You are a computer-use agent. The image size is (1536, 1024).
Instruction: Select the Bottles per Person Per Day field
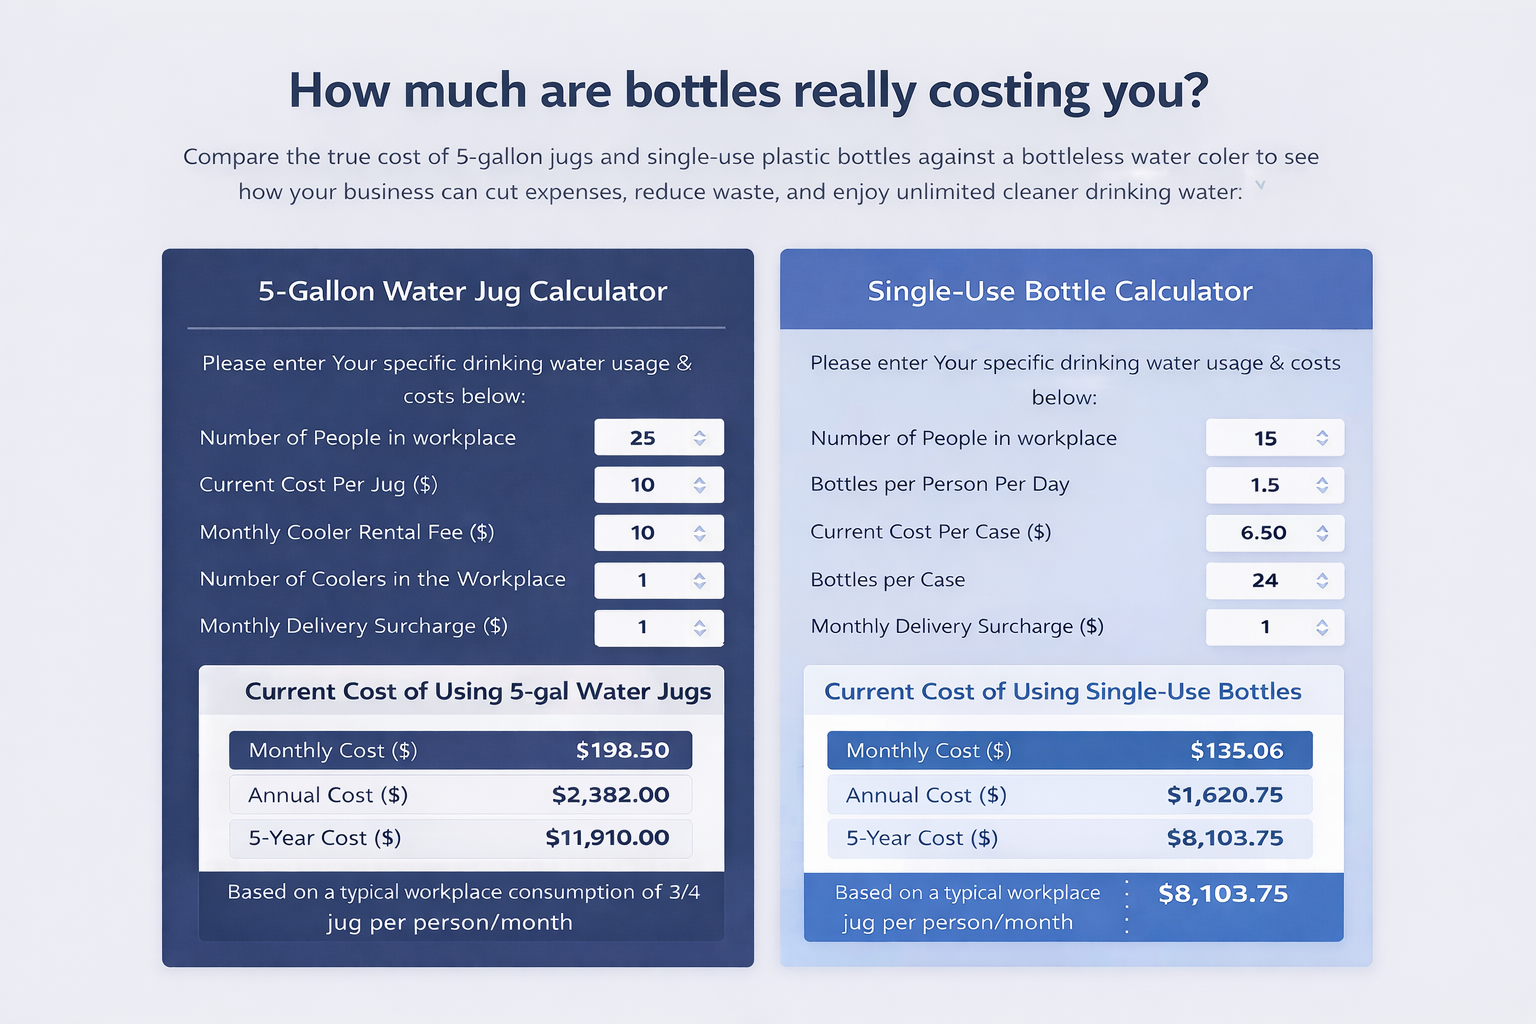pos(1262,484)
